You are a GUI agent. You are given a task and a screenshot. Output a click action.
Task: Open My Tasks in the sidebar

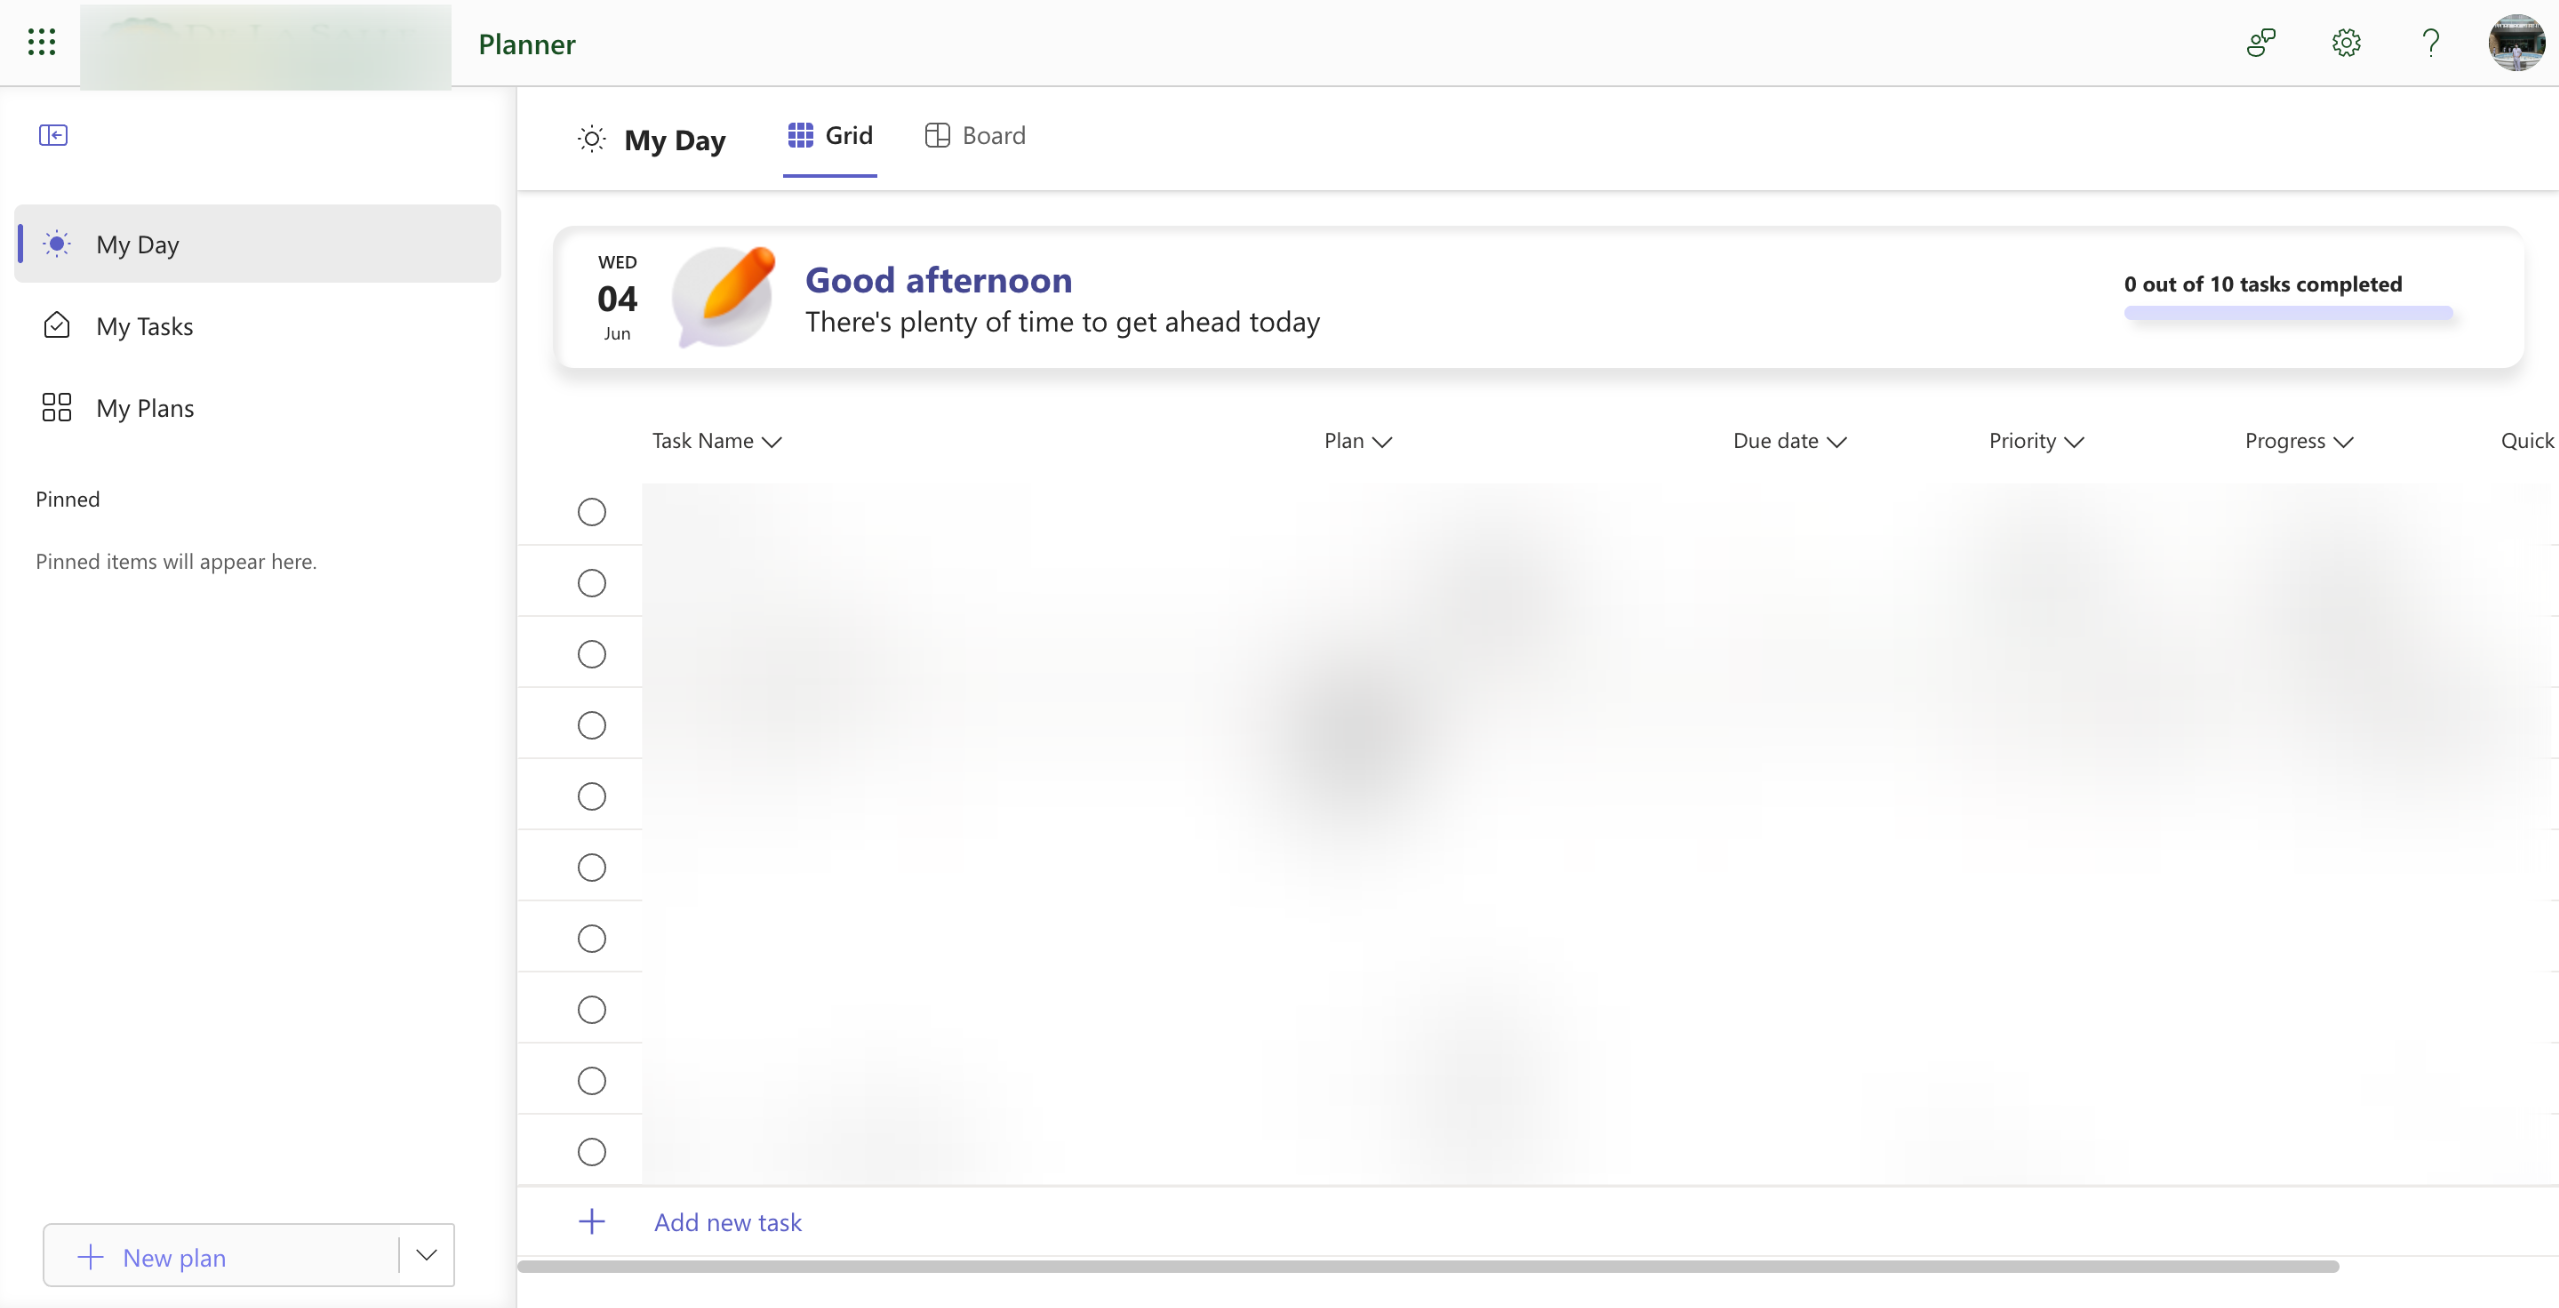(258, 326)
